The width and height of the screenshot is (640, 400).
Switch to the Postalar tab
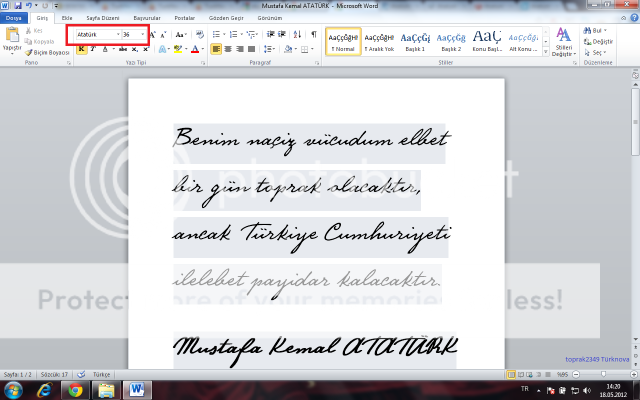coord(184,18)
